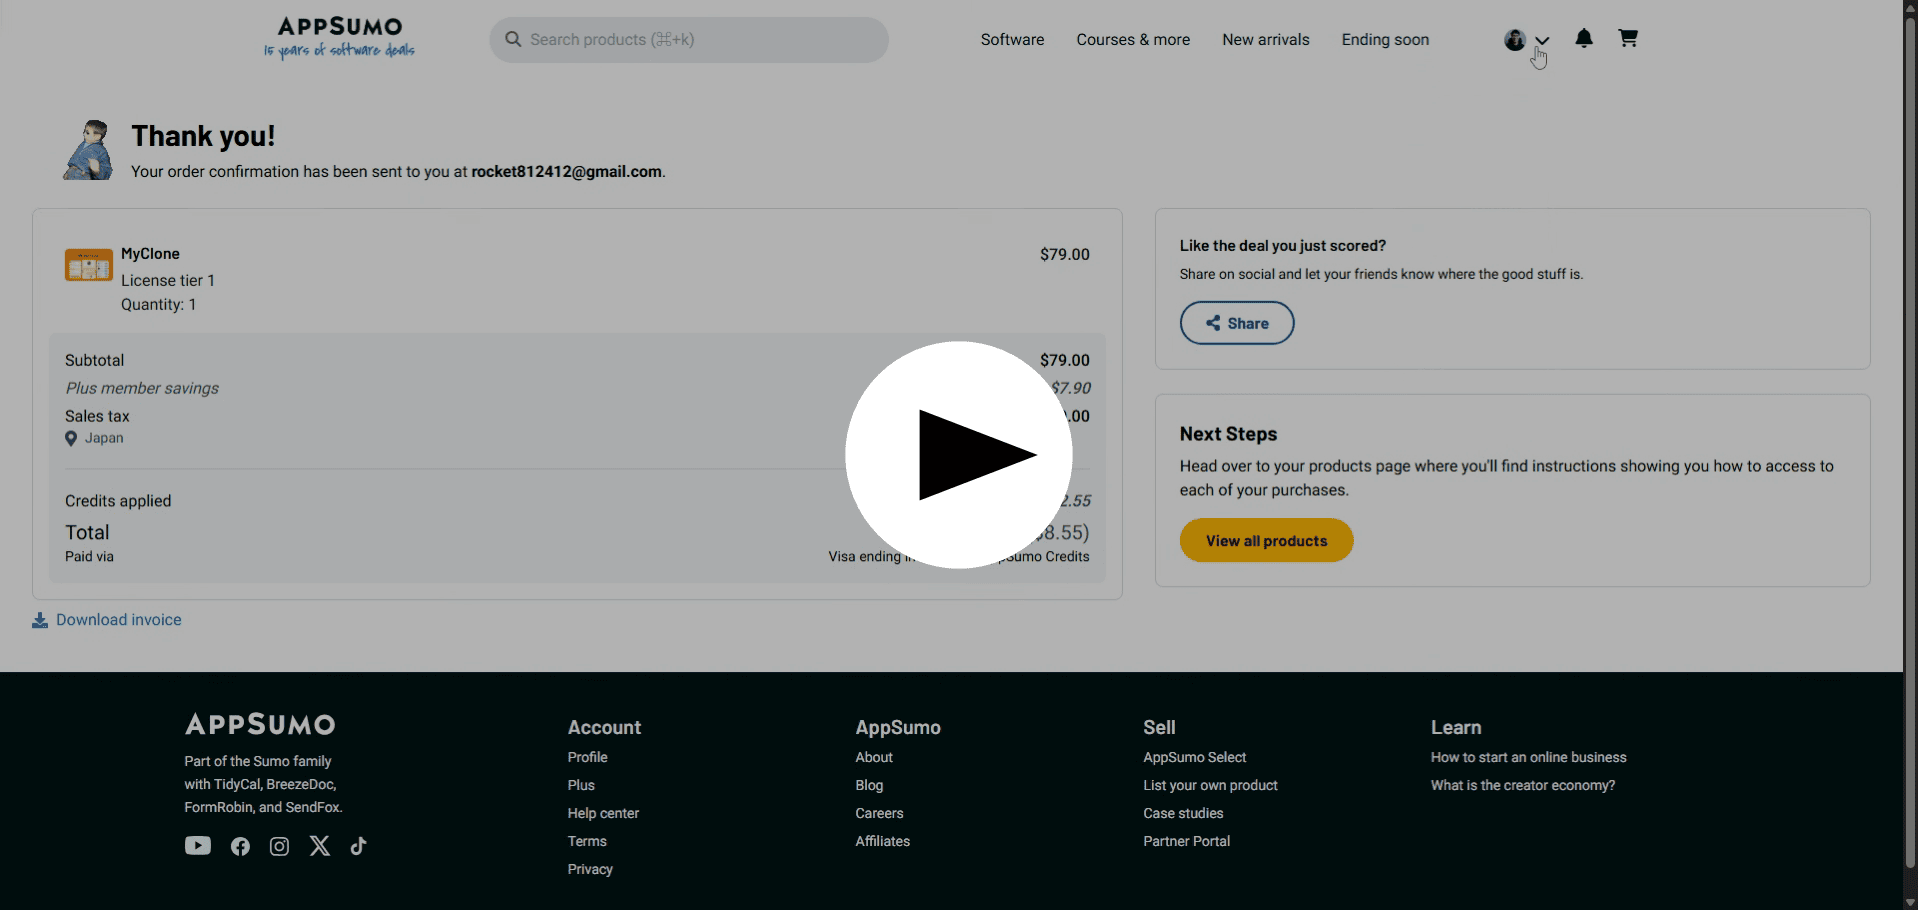Open the Instagram icon in footer

point(280,847)
